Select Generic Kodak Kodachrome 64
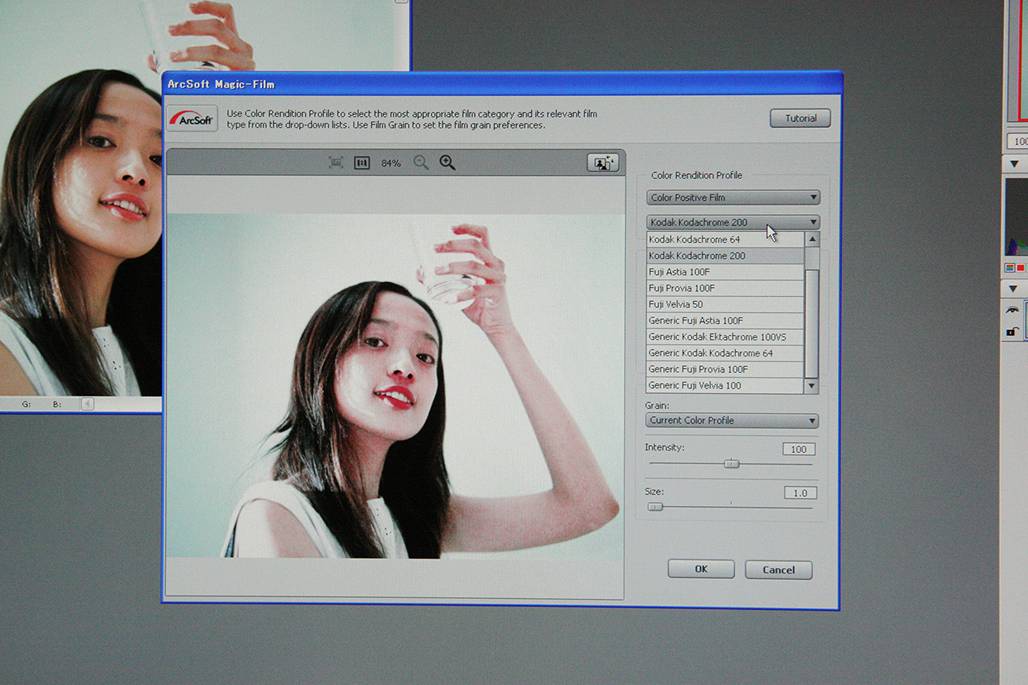The width and height of the screenshot is (1028, 685). pos(725,353)
